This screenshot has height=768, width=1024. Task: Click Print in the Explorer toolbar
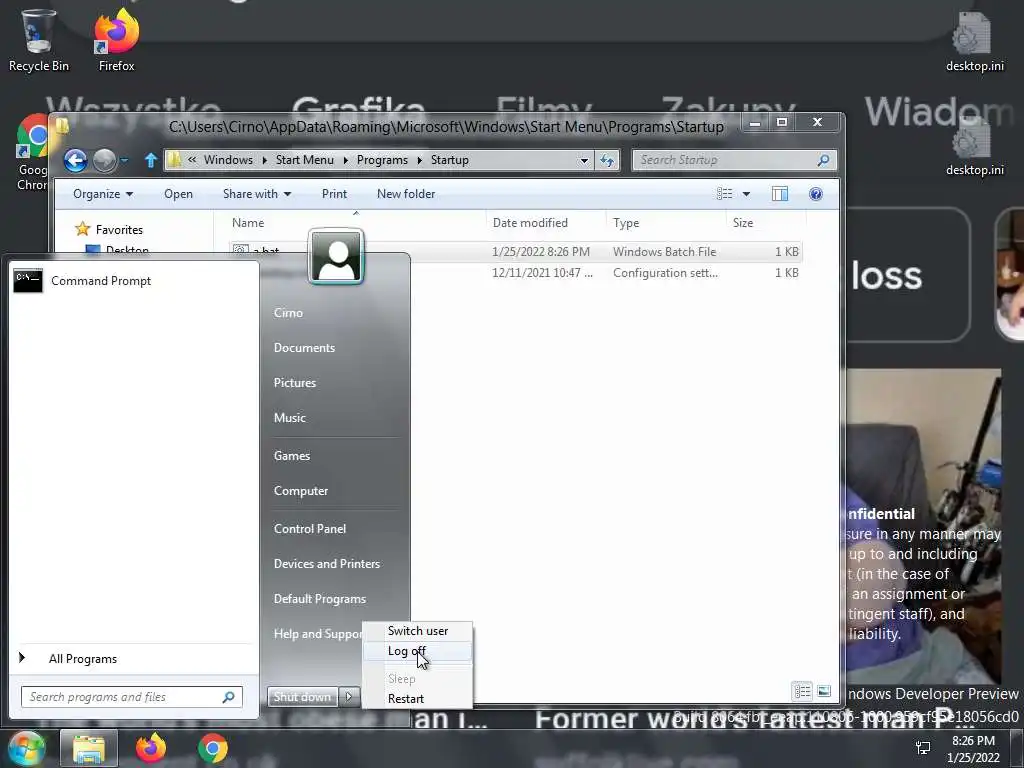tap(334, 194)
